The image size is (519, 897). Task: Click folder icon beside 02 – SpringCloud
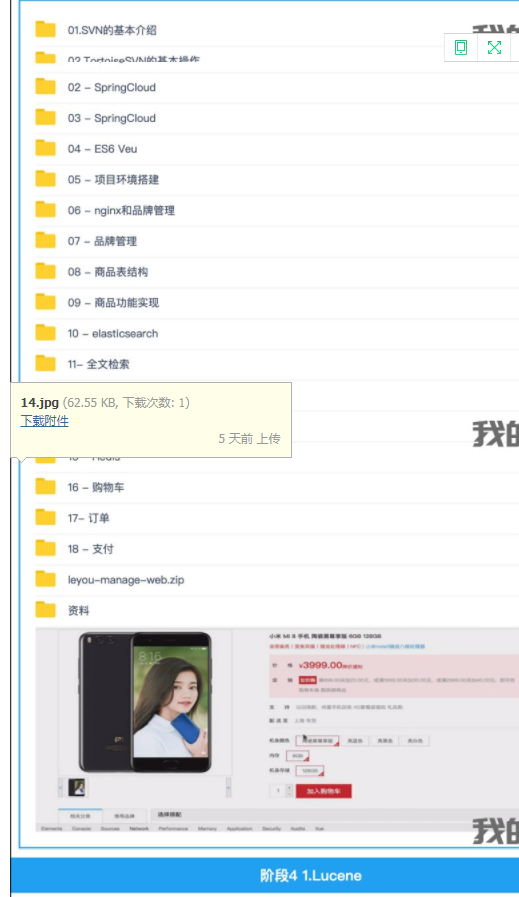[45, 87]
